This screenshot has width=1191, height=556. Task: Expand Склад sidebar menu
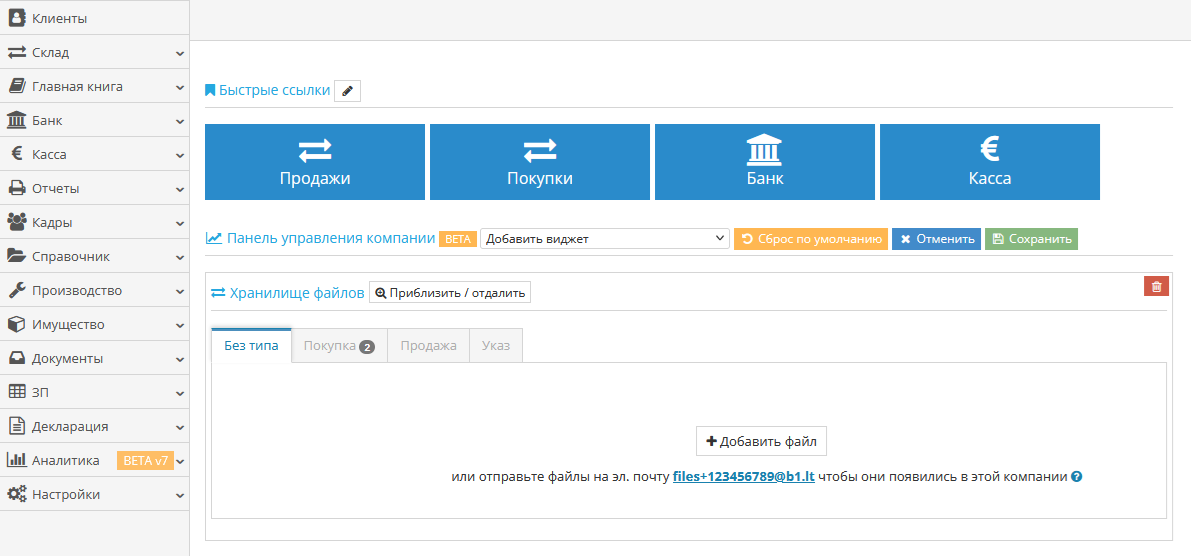click(x=94, y=52)
